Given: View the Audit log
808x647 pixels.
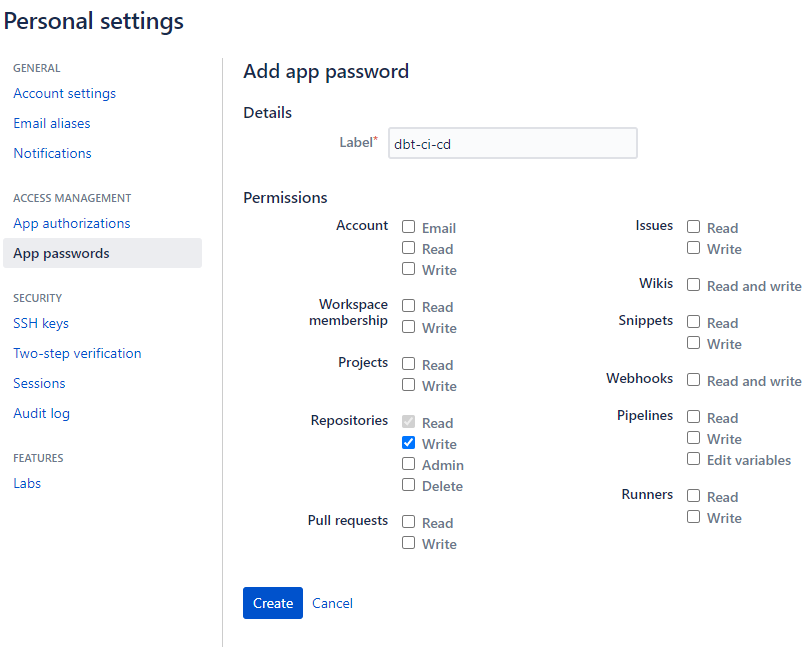Looking at the screenshot, I should click(x=41, y=413).
